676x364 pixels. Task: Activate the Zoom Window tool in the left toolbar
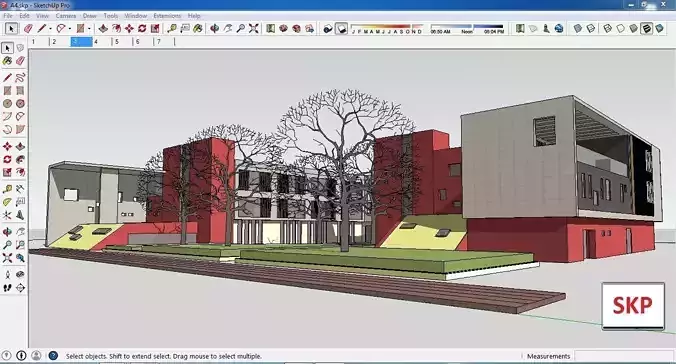20,245
